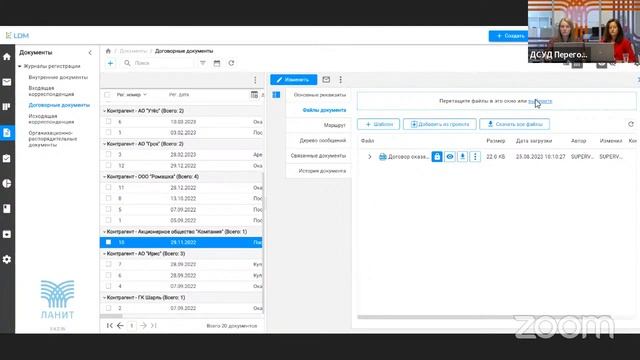Viewport: 640px width, 360px height.
Task: Check the row dated 28.02.2023
Action: pos(108,155)
